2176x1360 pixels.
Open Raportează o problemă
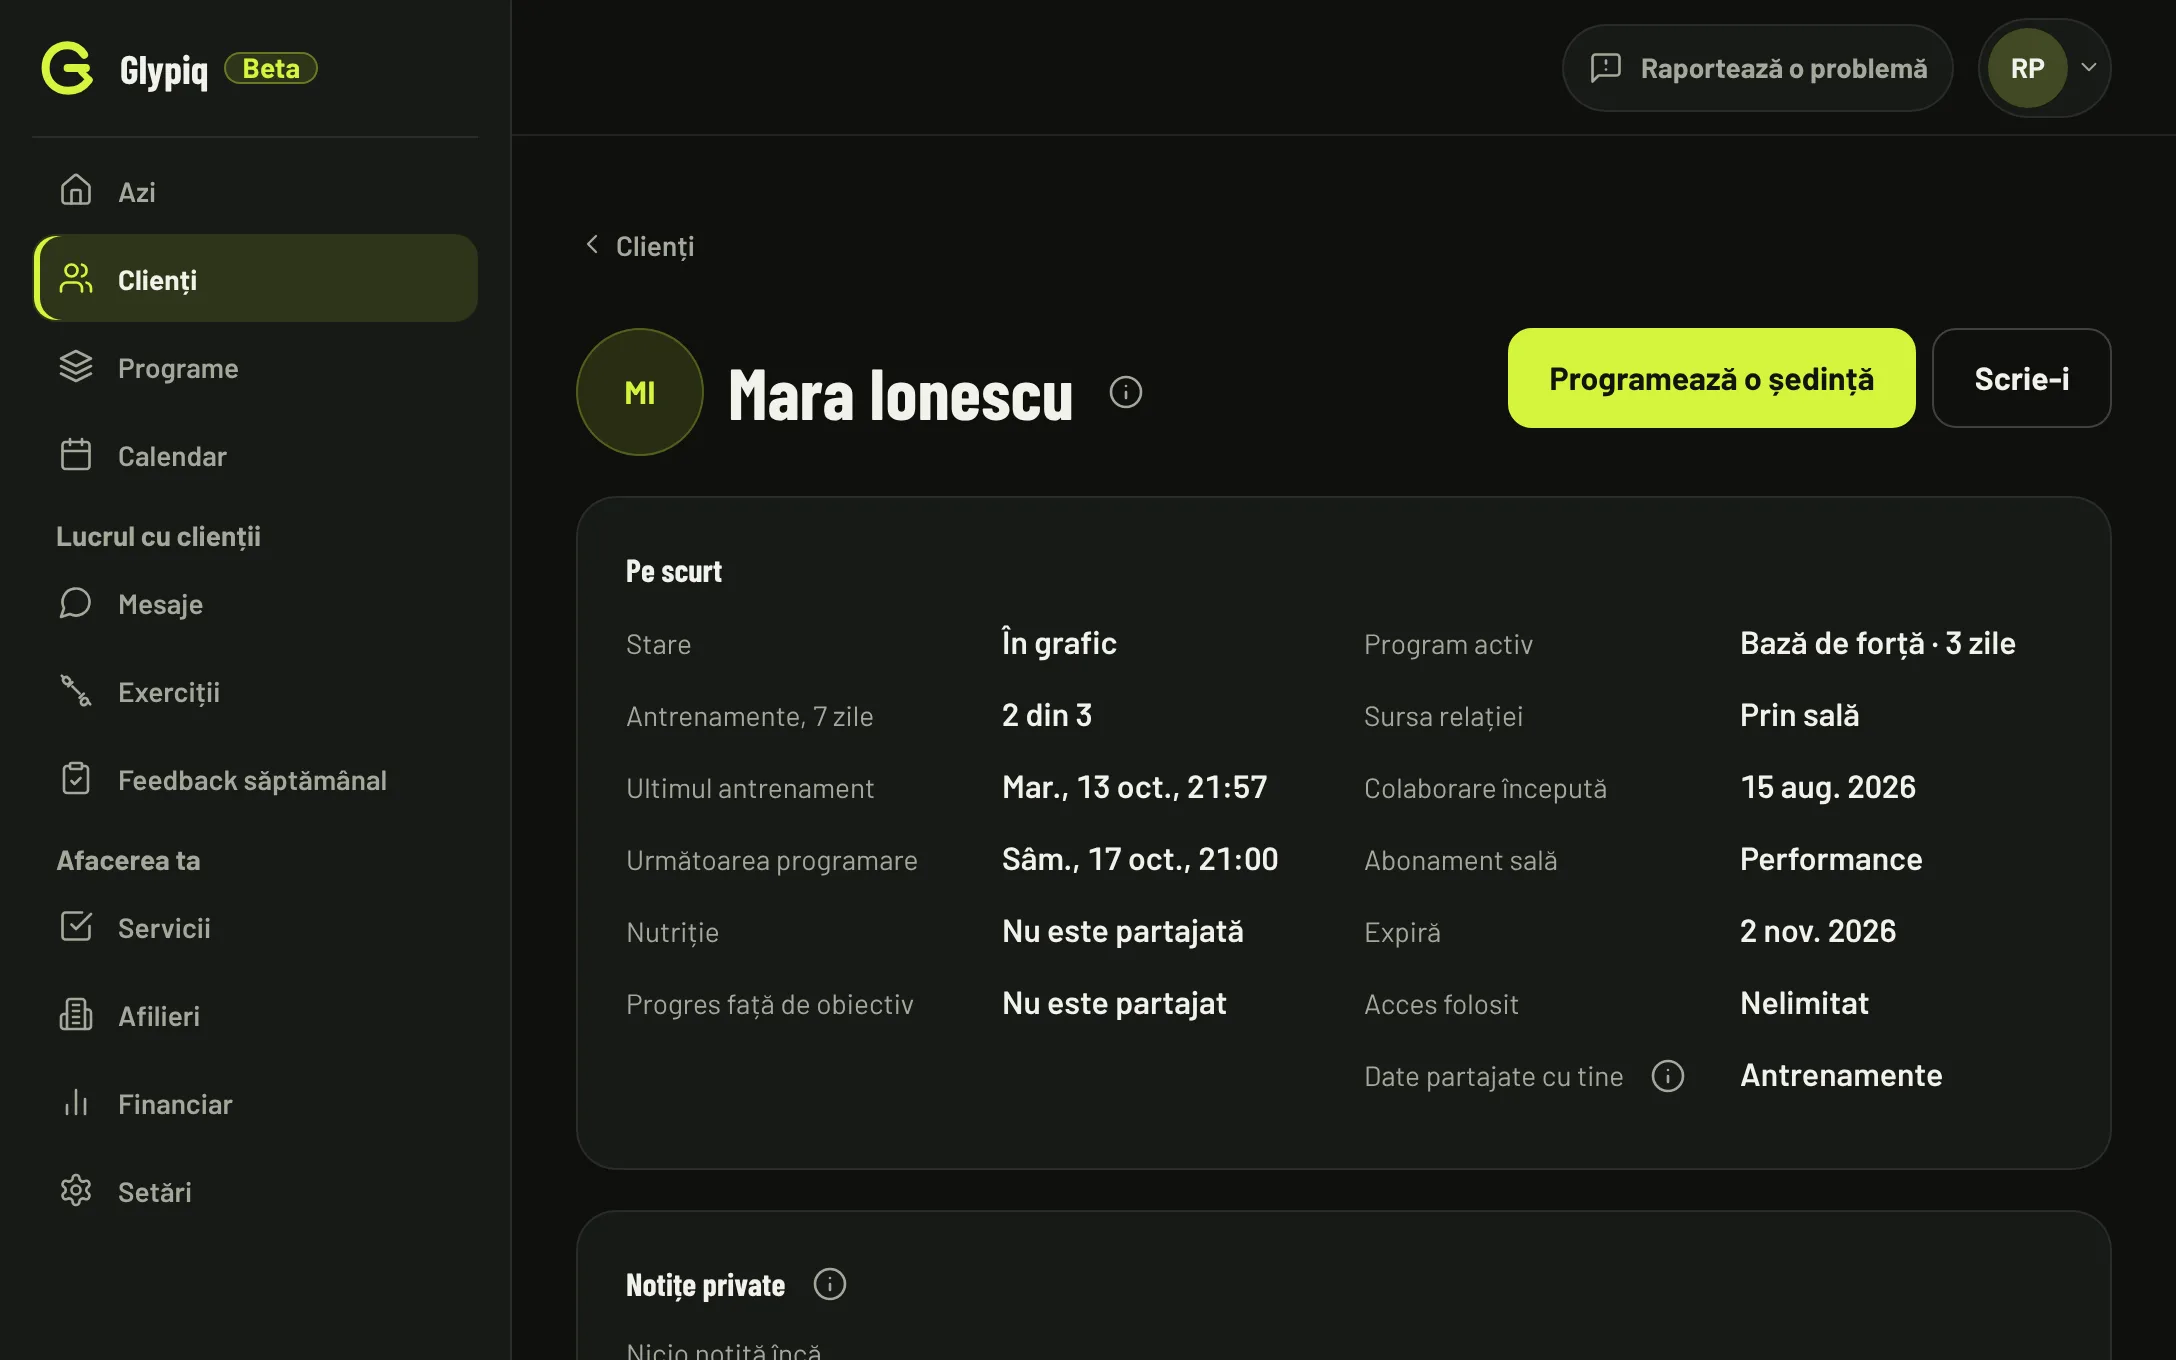1757,68
